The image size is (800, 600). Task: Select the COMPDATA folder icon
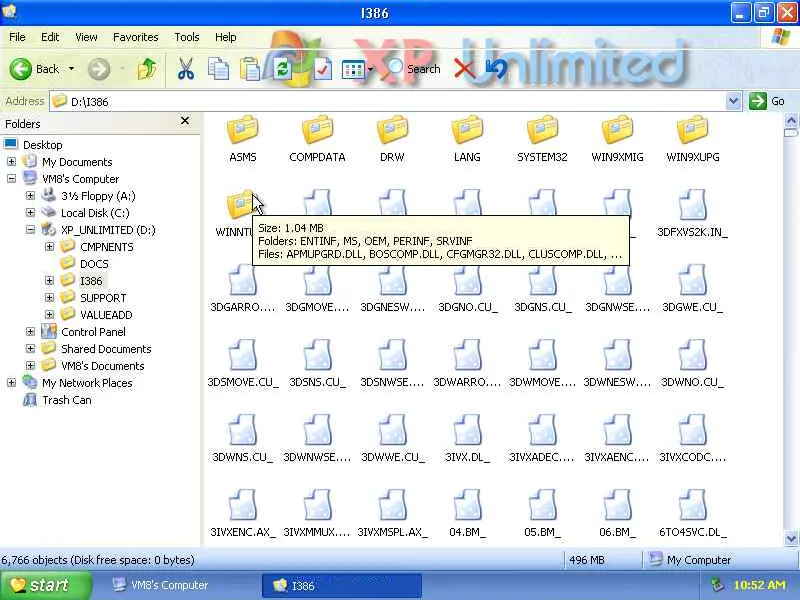(317, 130)
